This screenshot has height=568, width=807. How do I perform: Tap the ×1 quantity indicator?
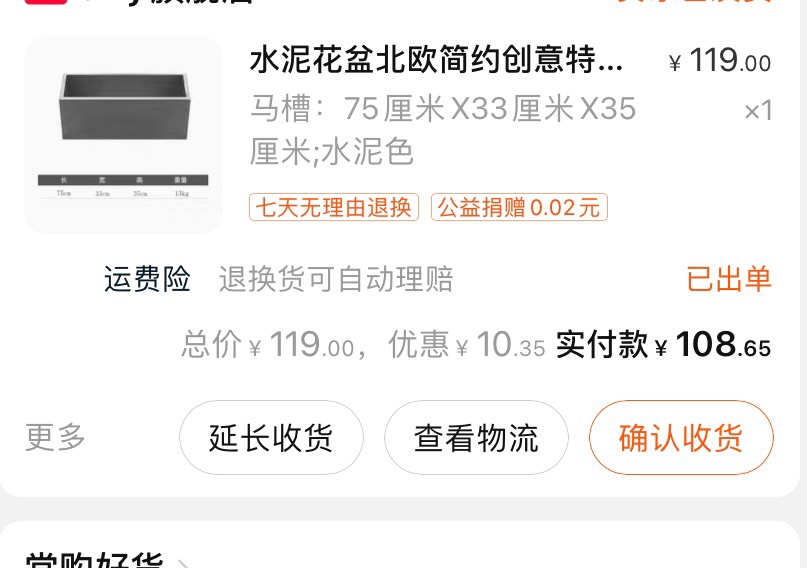(758, 111)
